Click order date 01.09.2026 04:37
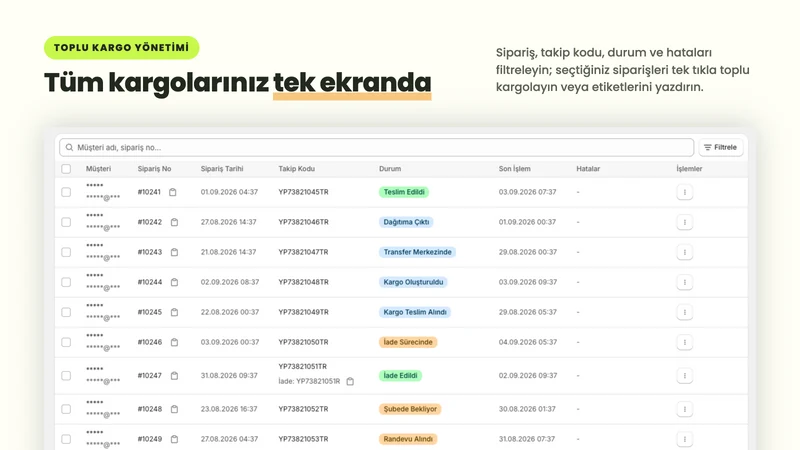 (229, 192)
